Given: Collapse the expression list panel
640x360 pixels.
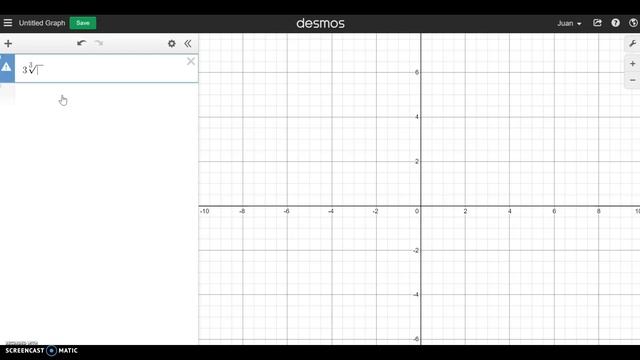Looking at the screenshot, I should pyautogui.click(x=188, y=43).
